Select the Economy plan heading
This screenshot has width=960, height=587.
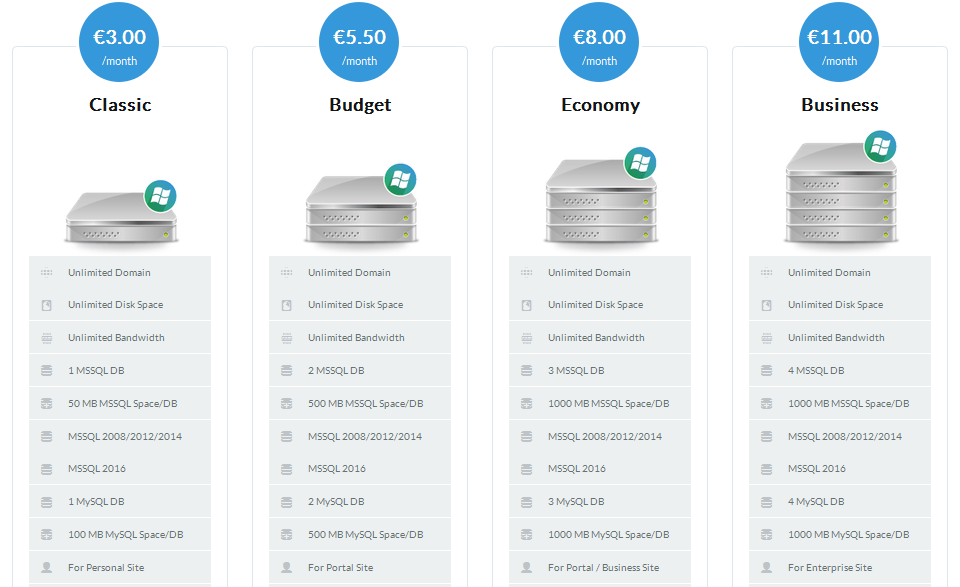tap(601, 105)
